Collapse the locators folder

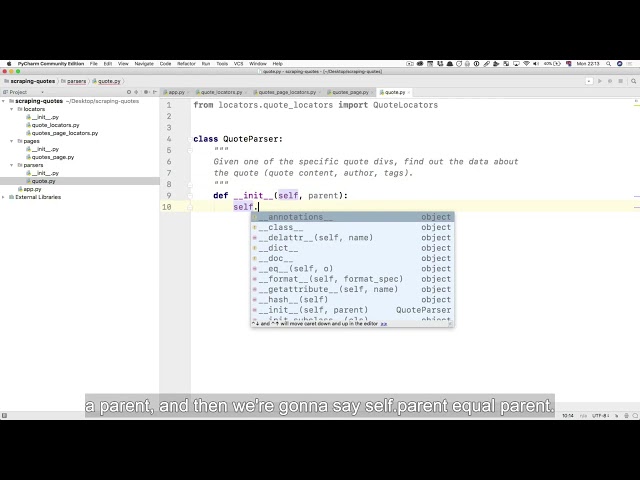(x=11, y=109)
